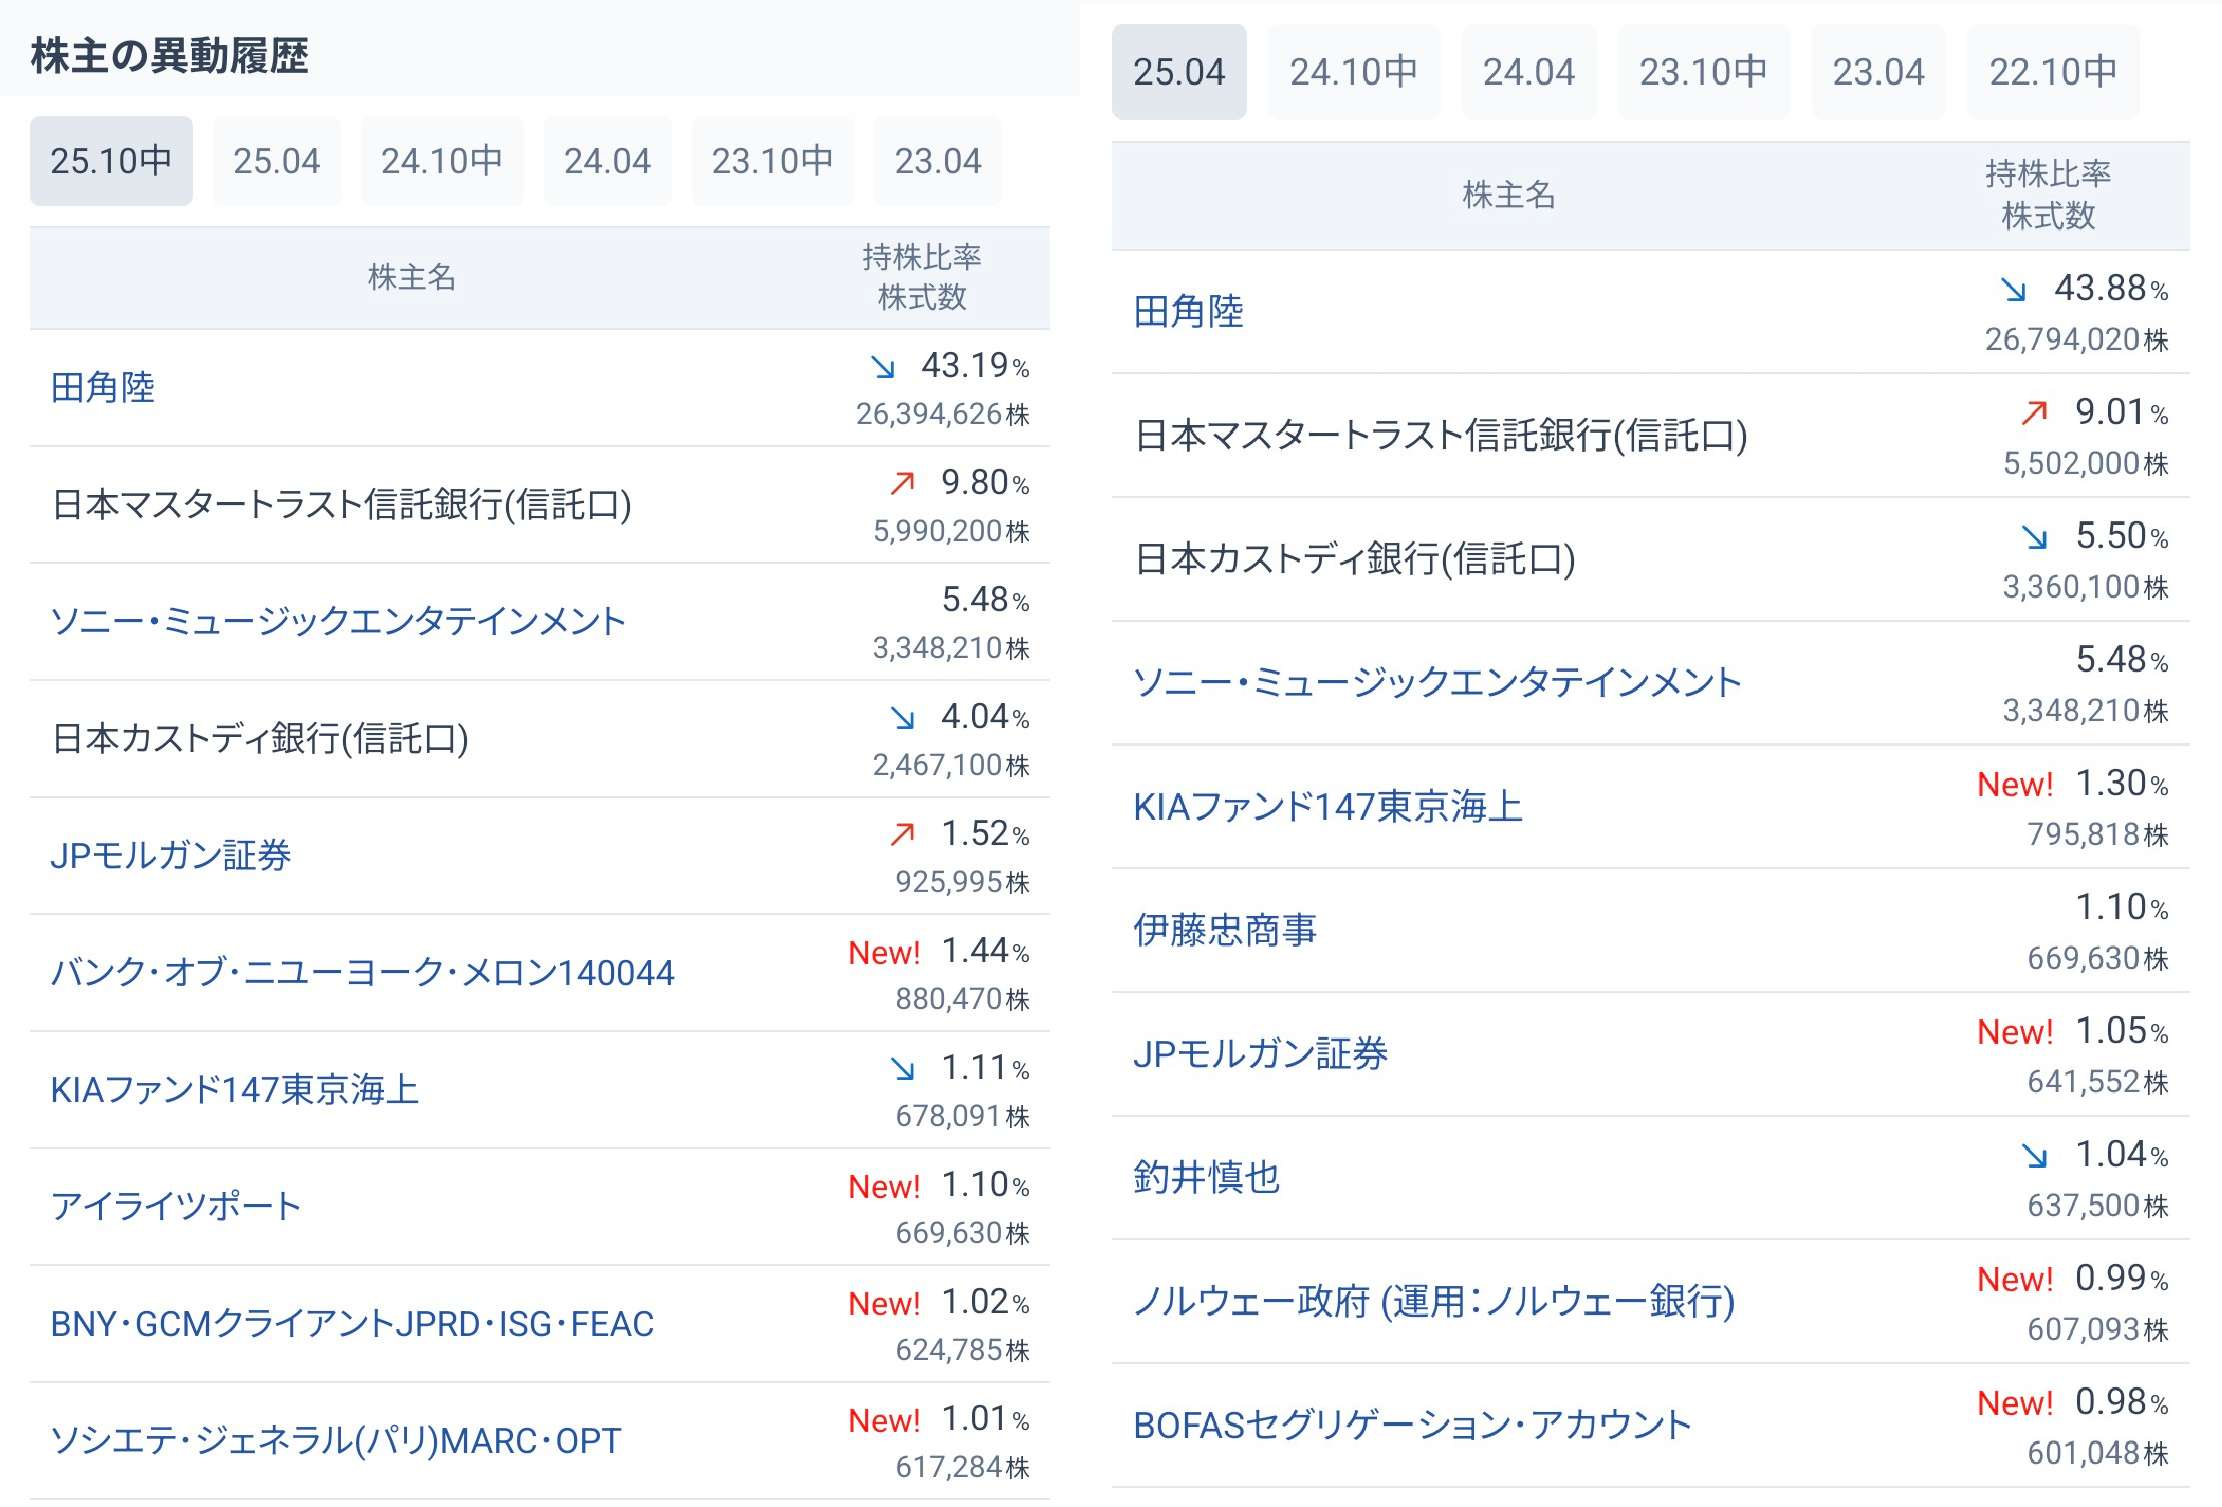Click BNY・GCMクライアントJPRD・ISG・FEAC link
This screenshot has width=2222, height=1507.
pos(352,1324)
